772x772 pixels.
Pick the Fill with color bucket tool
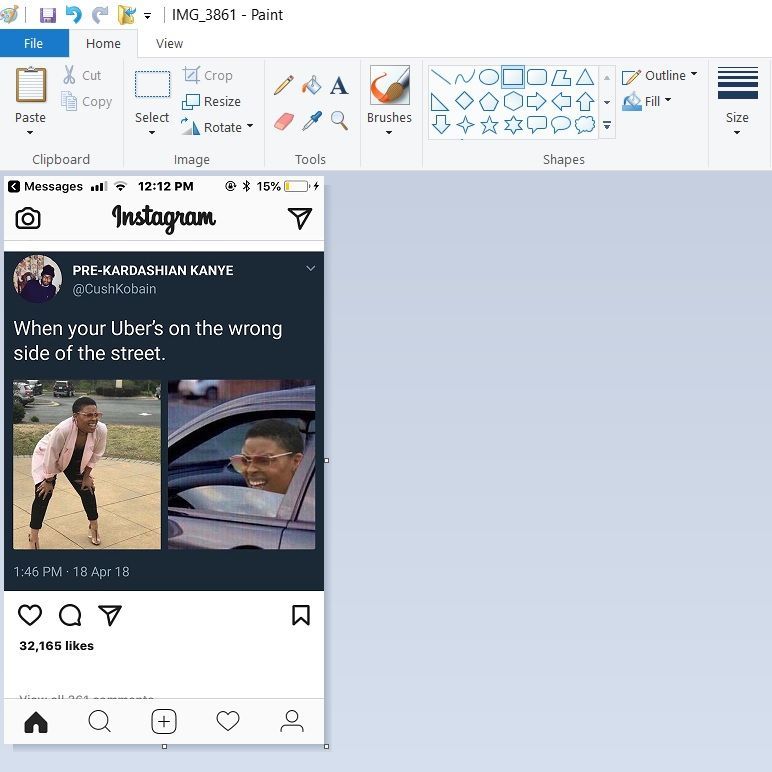pyautogui.click(x=311, y=85)
